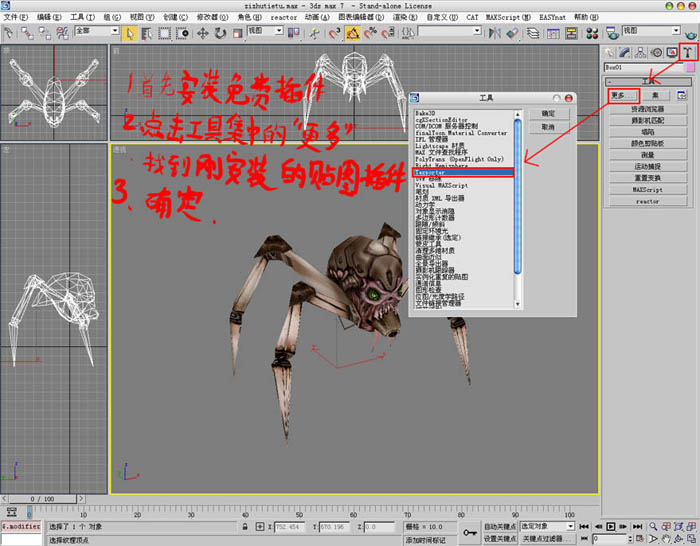Click 取消 in the 工具 dialog
Viewport: 700px width, 546px height.
tap(549, 127)
